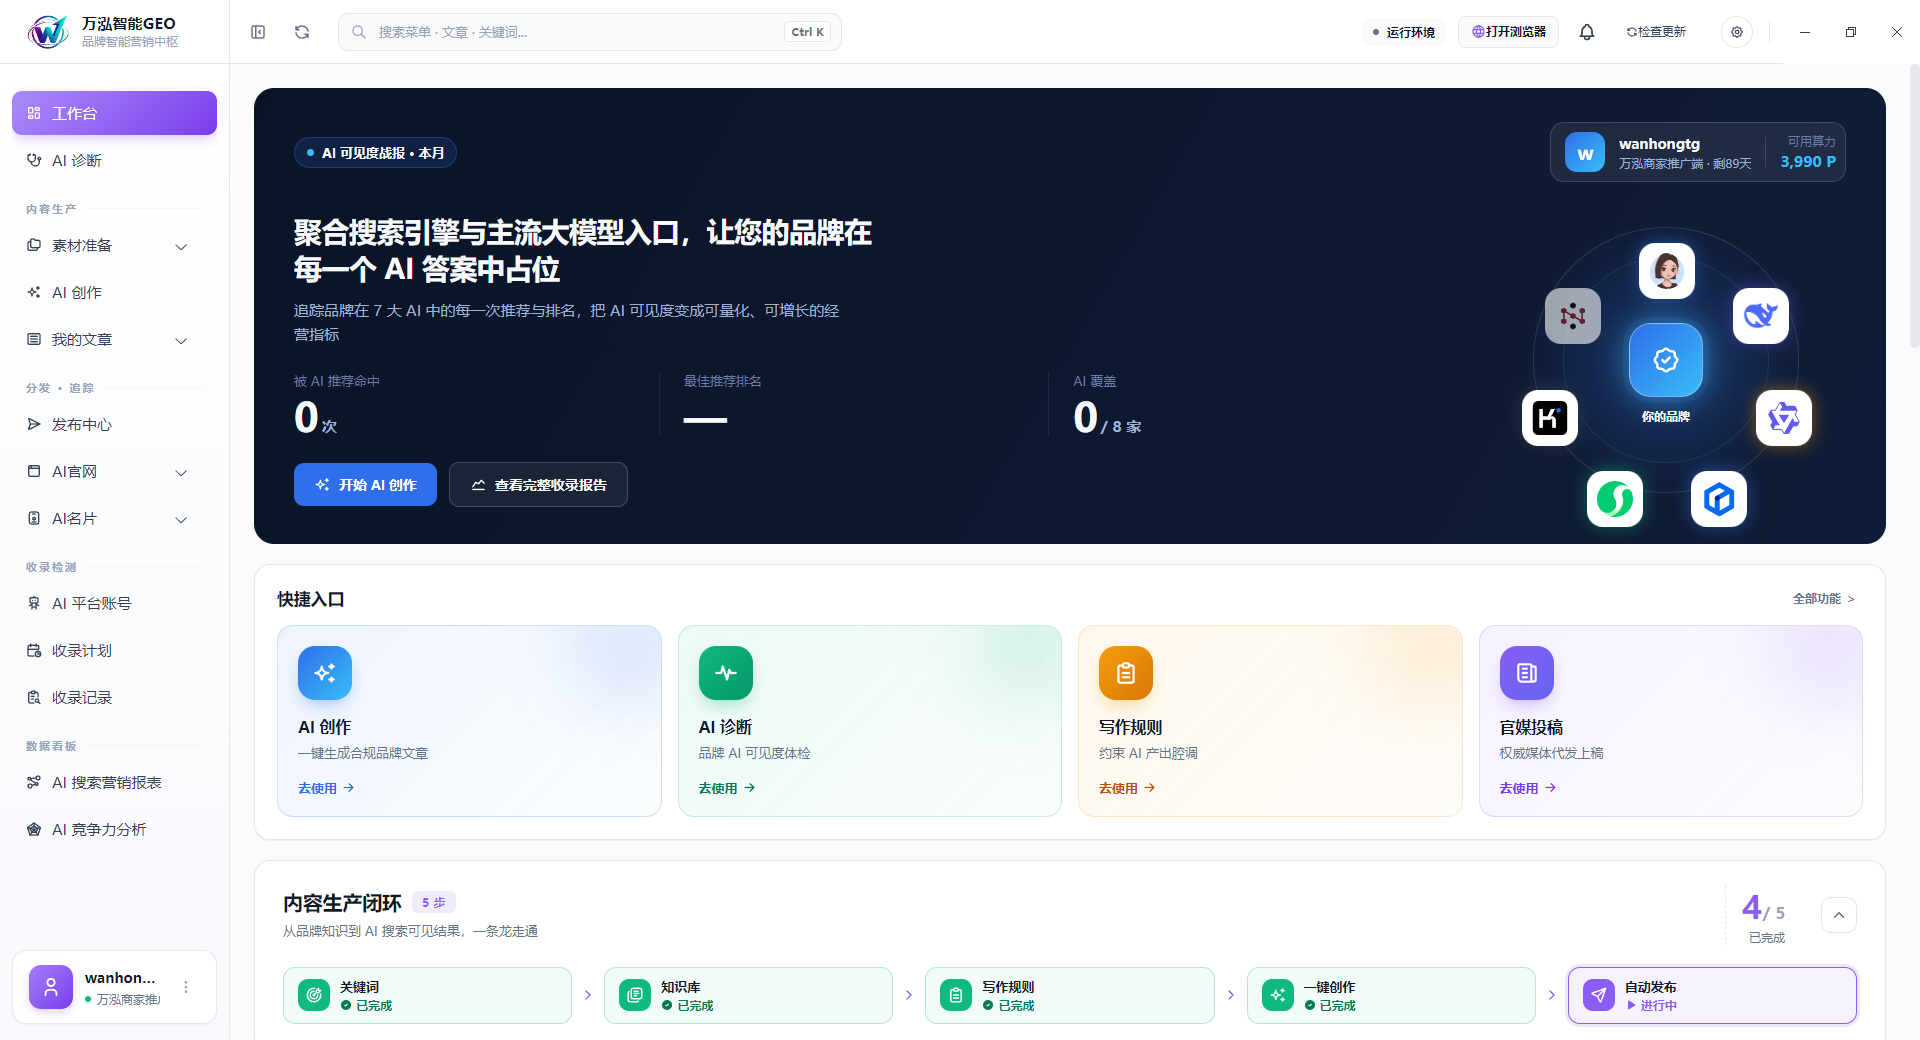Click the AI 诊断 green pulse icon
Image resolution: width=1920 pixels, height=1040 pixels.
(x=726, y=673)
